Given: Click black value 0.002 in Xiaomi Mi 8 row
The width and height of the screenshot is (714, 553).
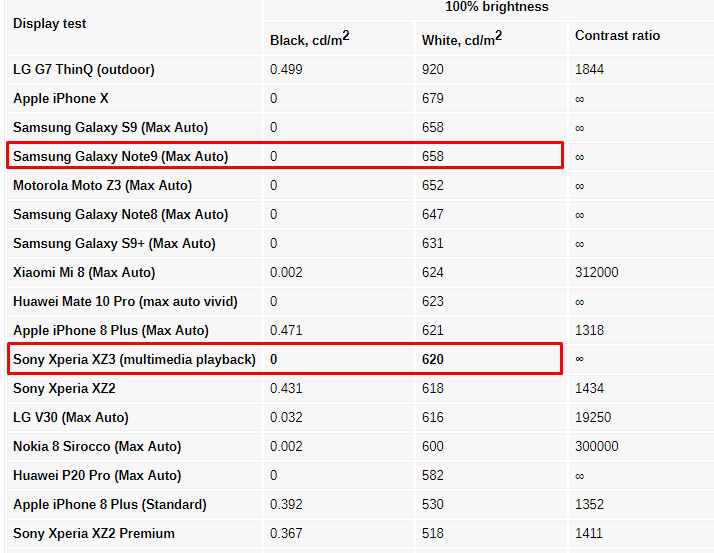Looking at the screenshot, I should (286, 272).
